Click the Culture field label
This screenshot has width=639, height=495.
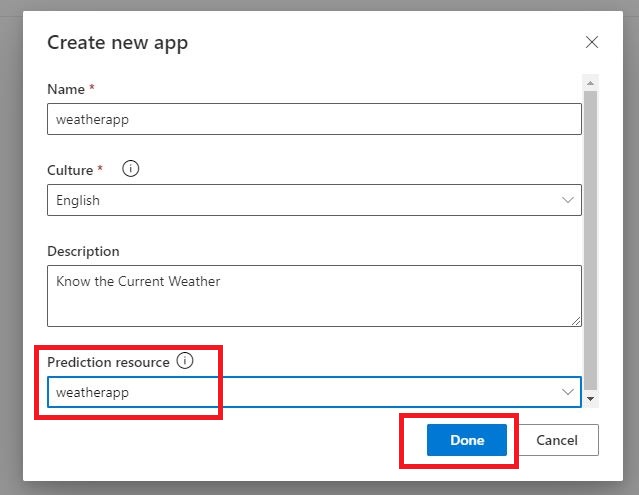(71, 170)
